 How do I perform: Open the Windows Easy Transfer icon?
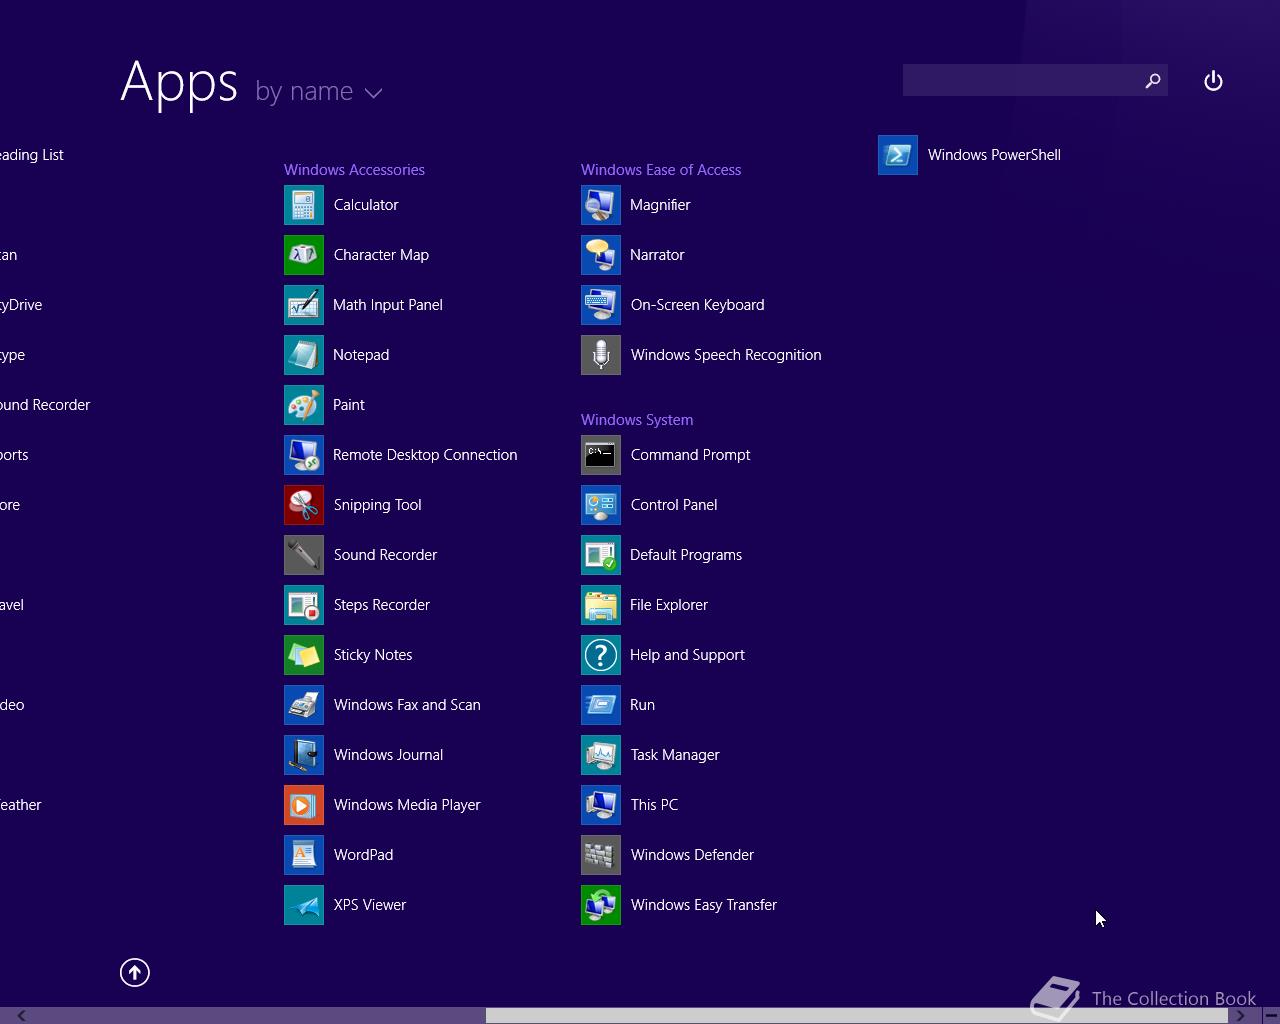(x=601, y=905)
